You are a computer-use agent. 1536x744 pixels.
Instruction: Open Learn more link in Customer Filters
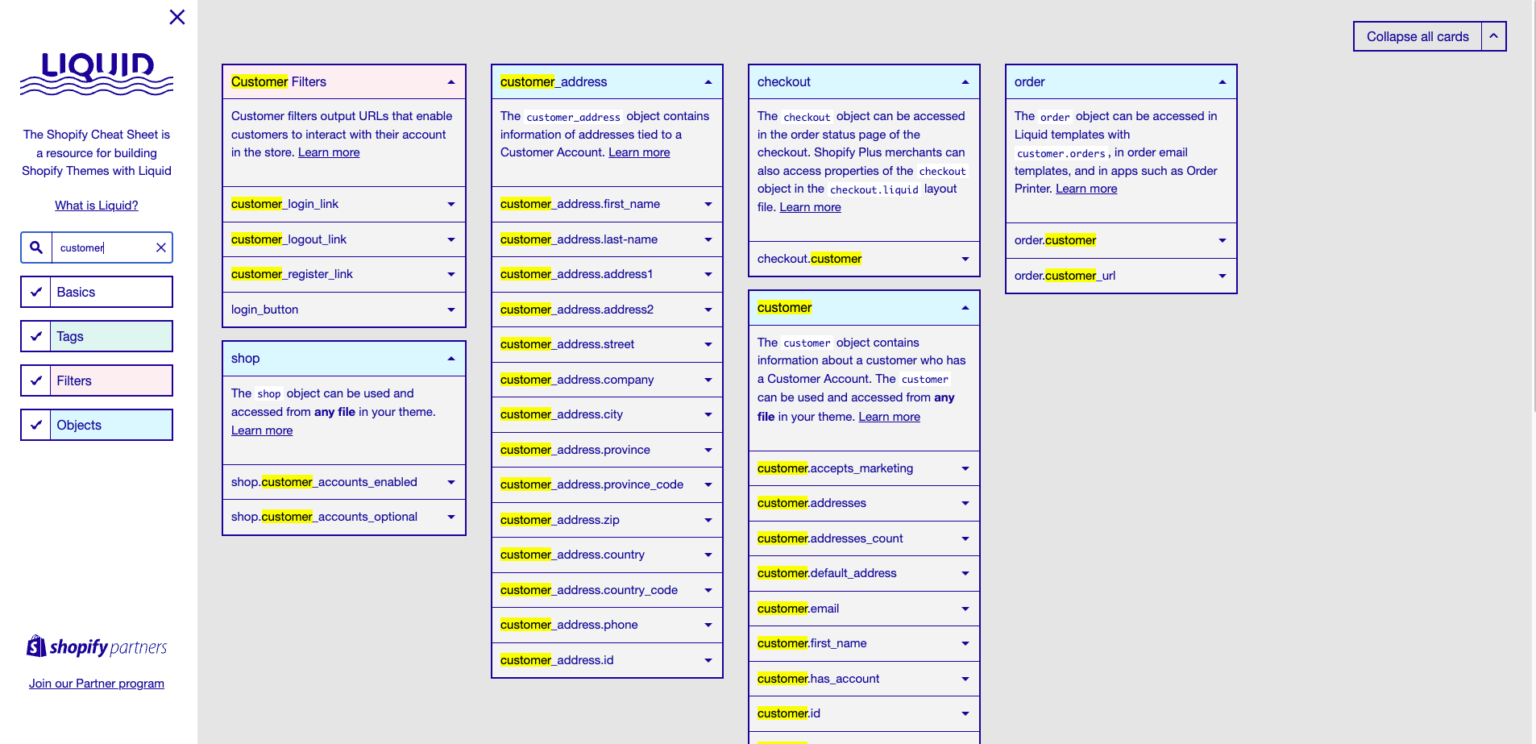tap(329, 152)
